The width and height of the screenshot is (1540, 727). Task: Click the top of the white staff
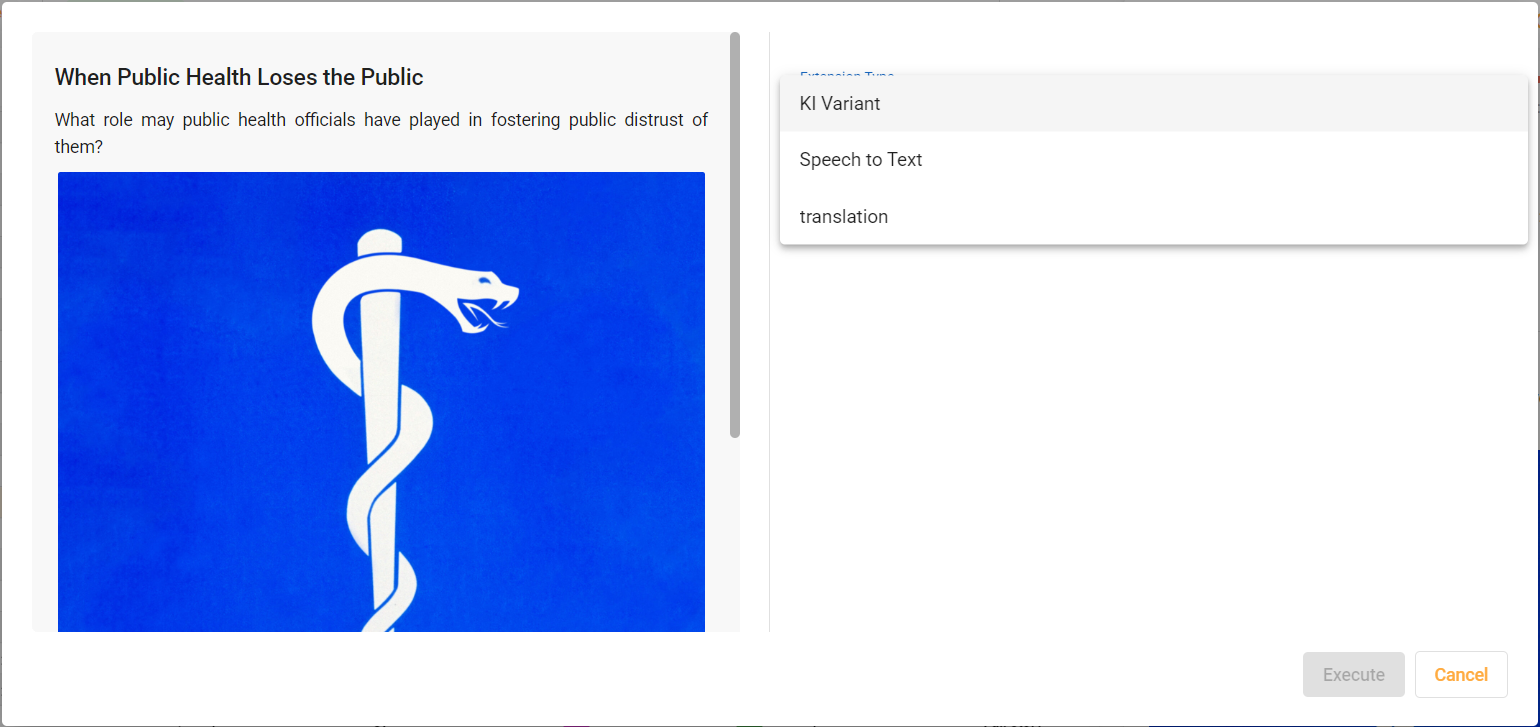378,243
